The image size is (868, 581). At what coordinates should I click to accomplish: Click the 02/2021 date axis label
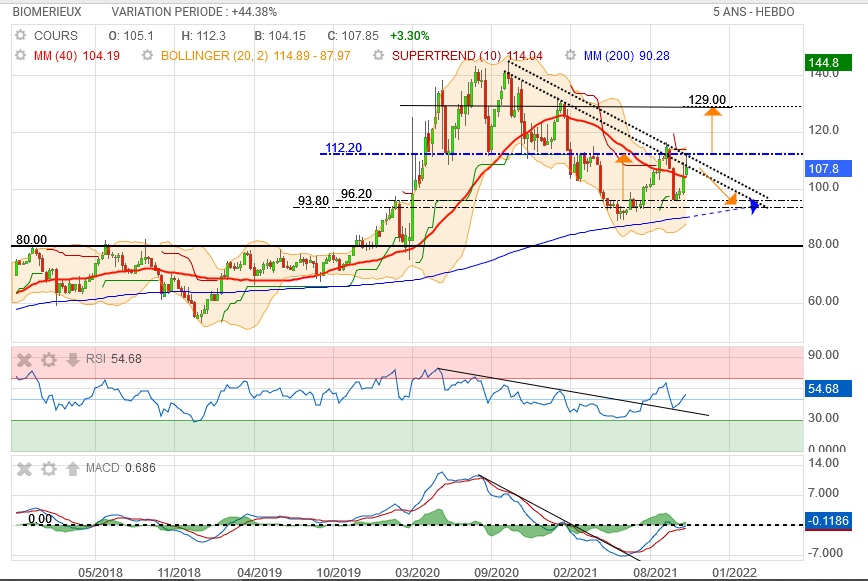[576, 572]
